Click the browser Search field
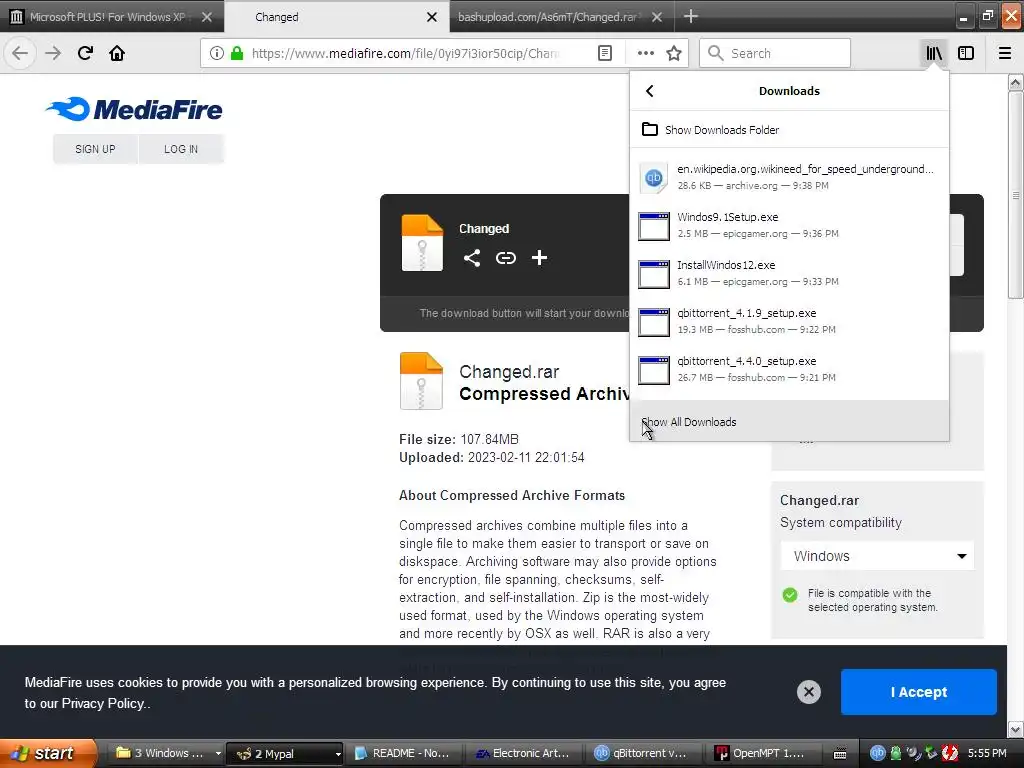 775,53
